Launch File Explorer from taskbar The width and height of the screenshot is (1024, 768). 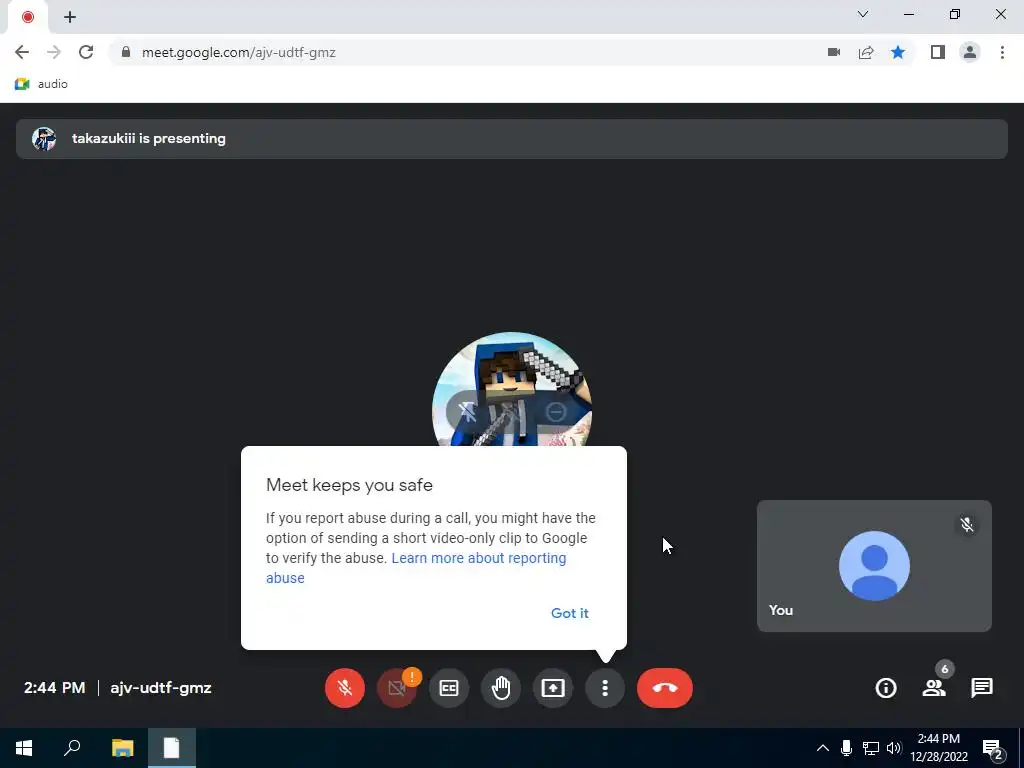pyautogui.click(x=122, y=748)
